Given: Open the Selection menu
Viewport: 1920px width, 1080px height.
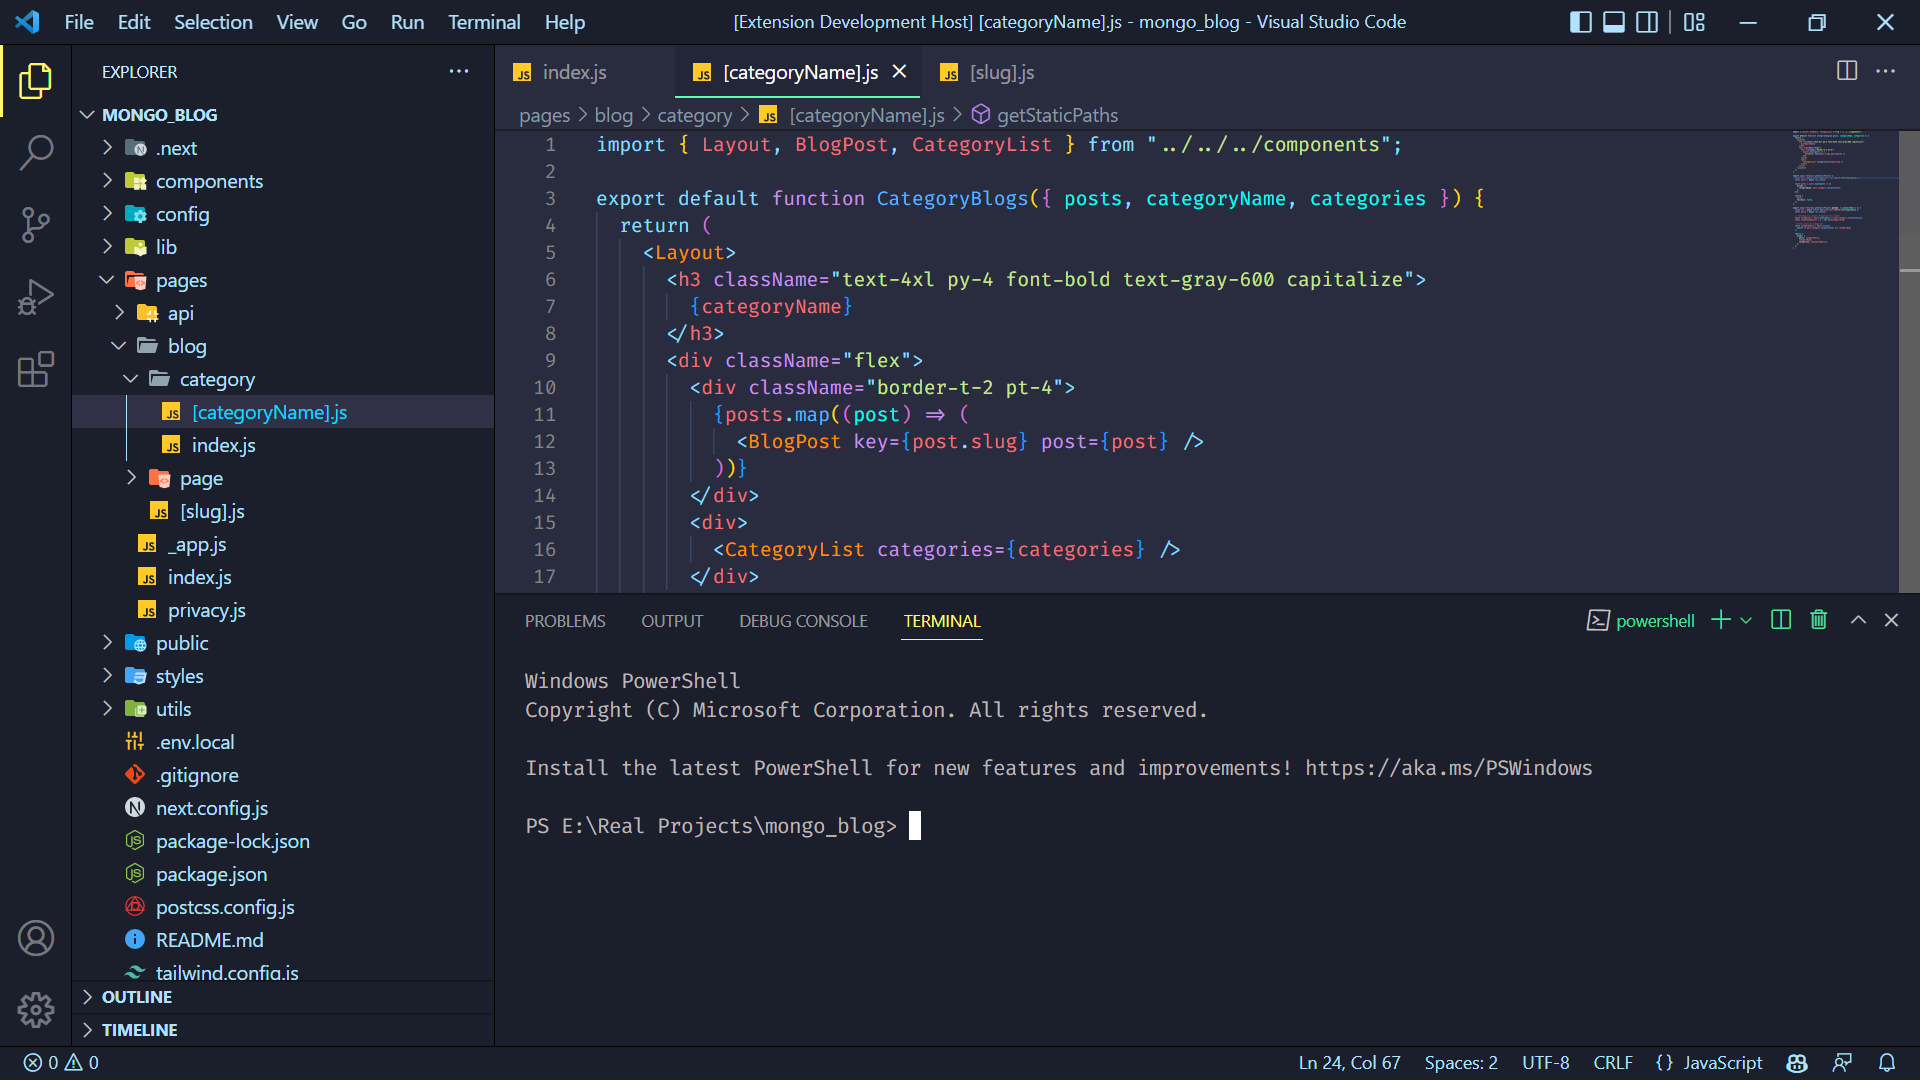Looking at the screenshot, I should [x=213, y=22].
